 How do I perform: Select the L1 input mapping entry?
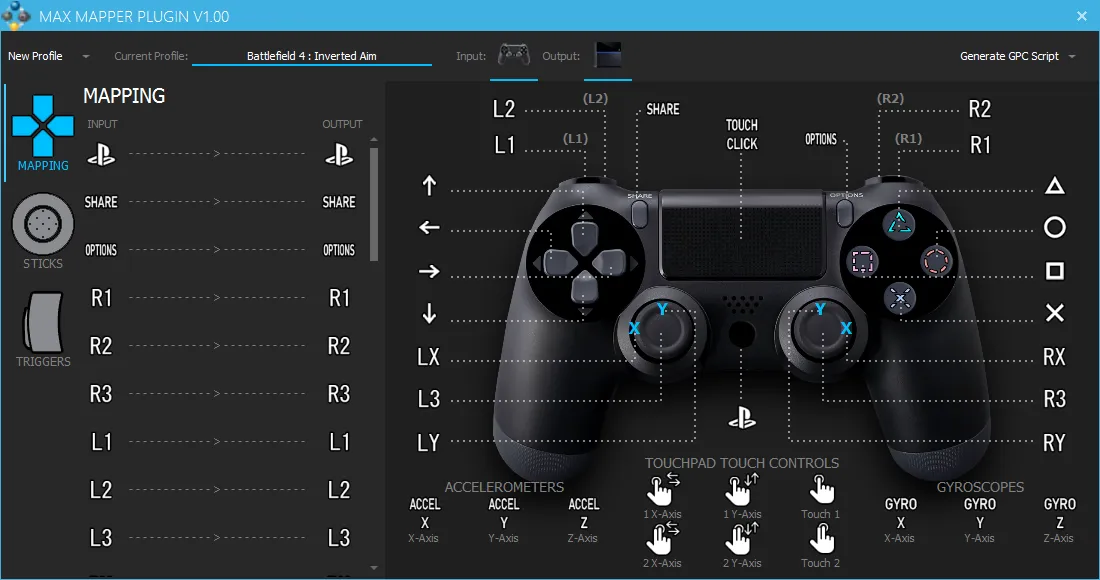101,442
